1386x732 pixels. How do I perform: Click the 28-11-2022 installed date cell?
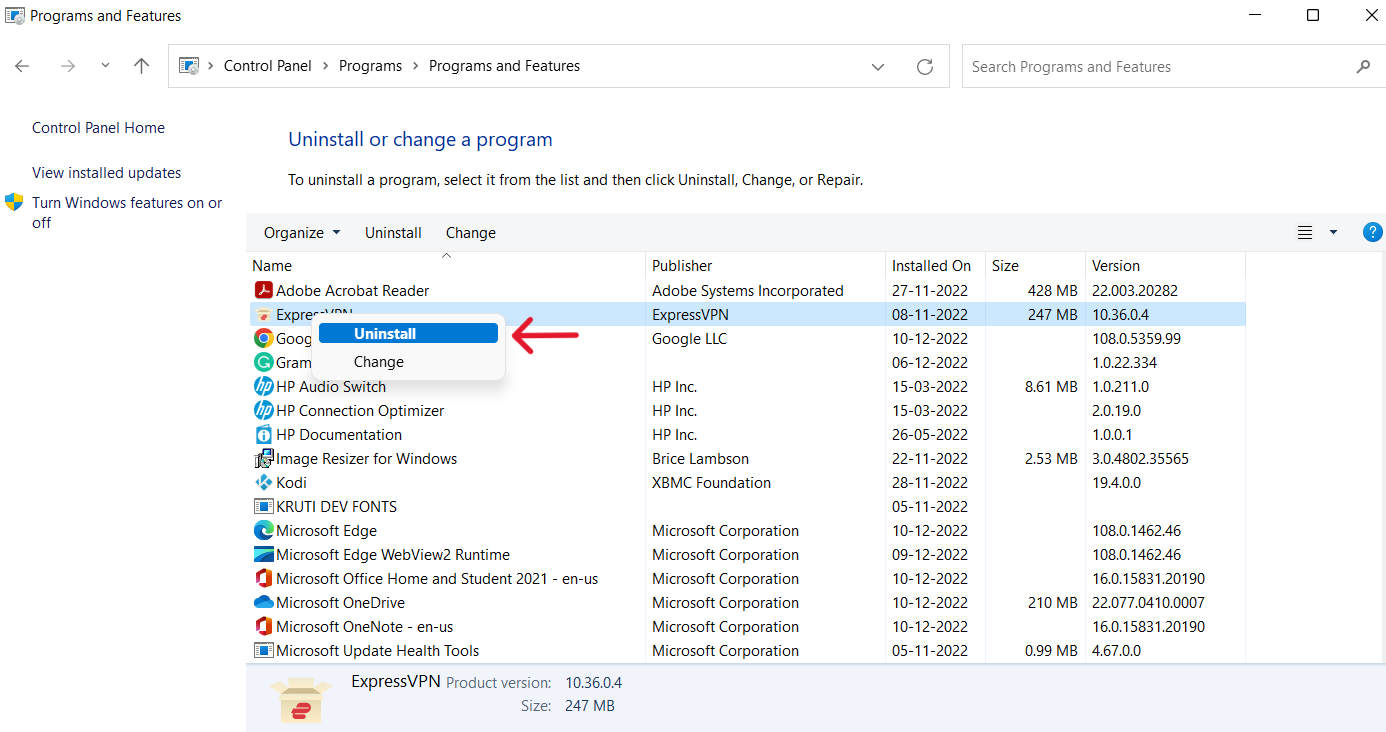930,483
